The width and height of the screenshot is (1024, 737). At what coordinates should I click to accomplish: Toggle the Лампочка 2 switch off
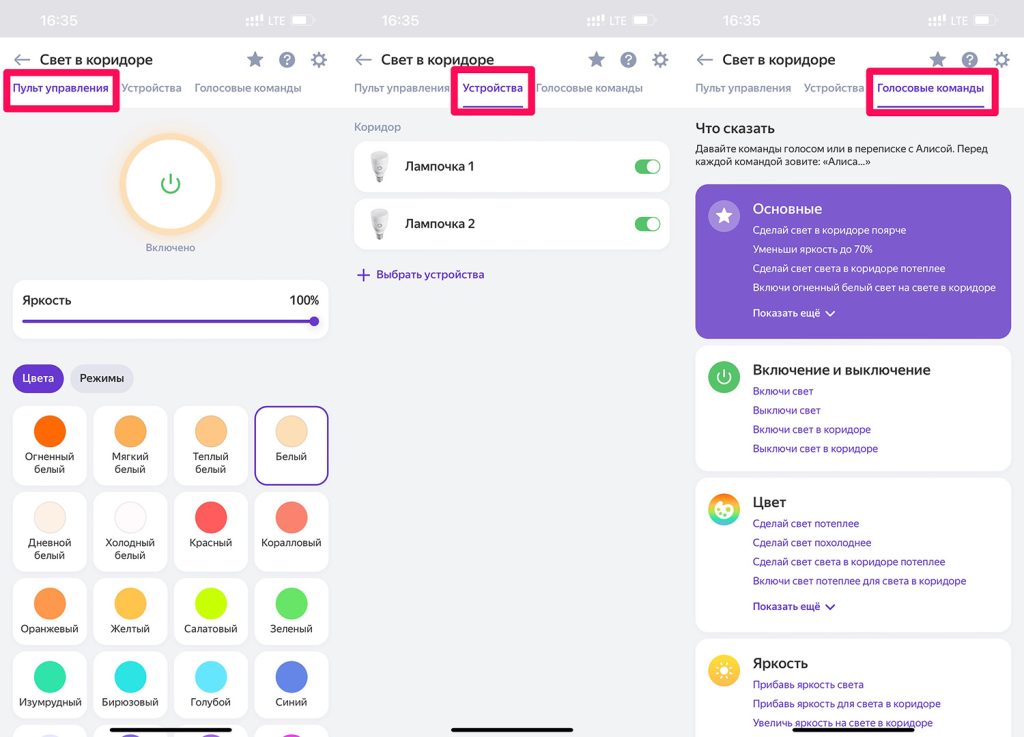pos(647,224)
